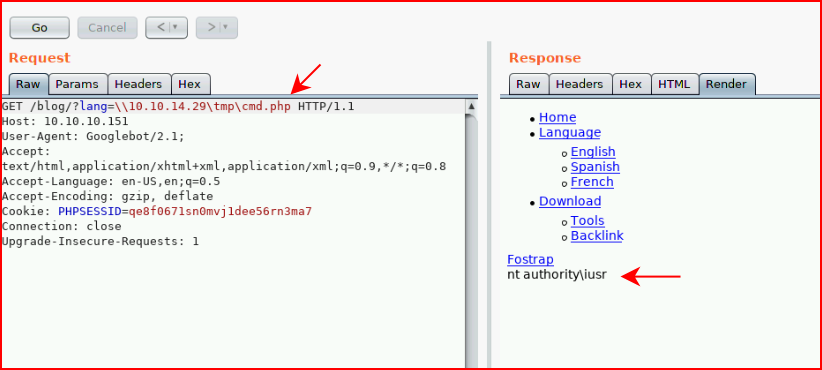Click the Cancel button

click(107, 28)
